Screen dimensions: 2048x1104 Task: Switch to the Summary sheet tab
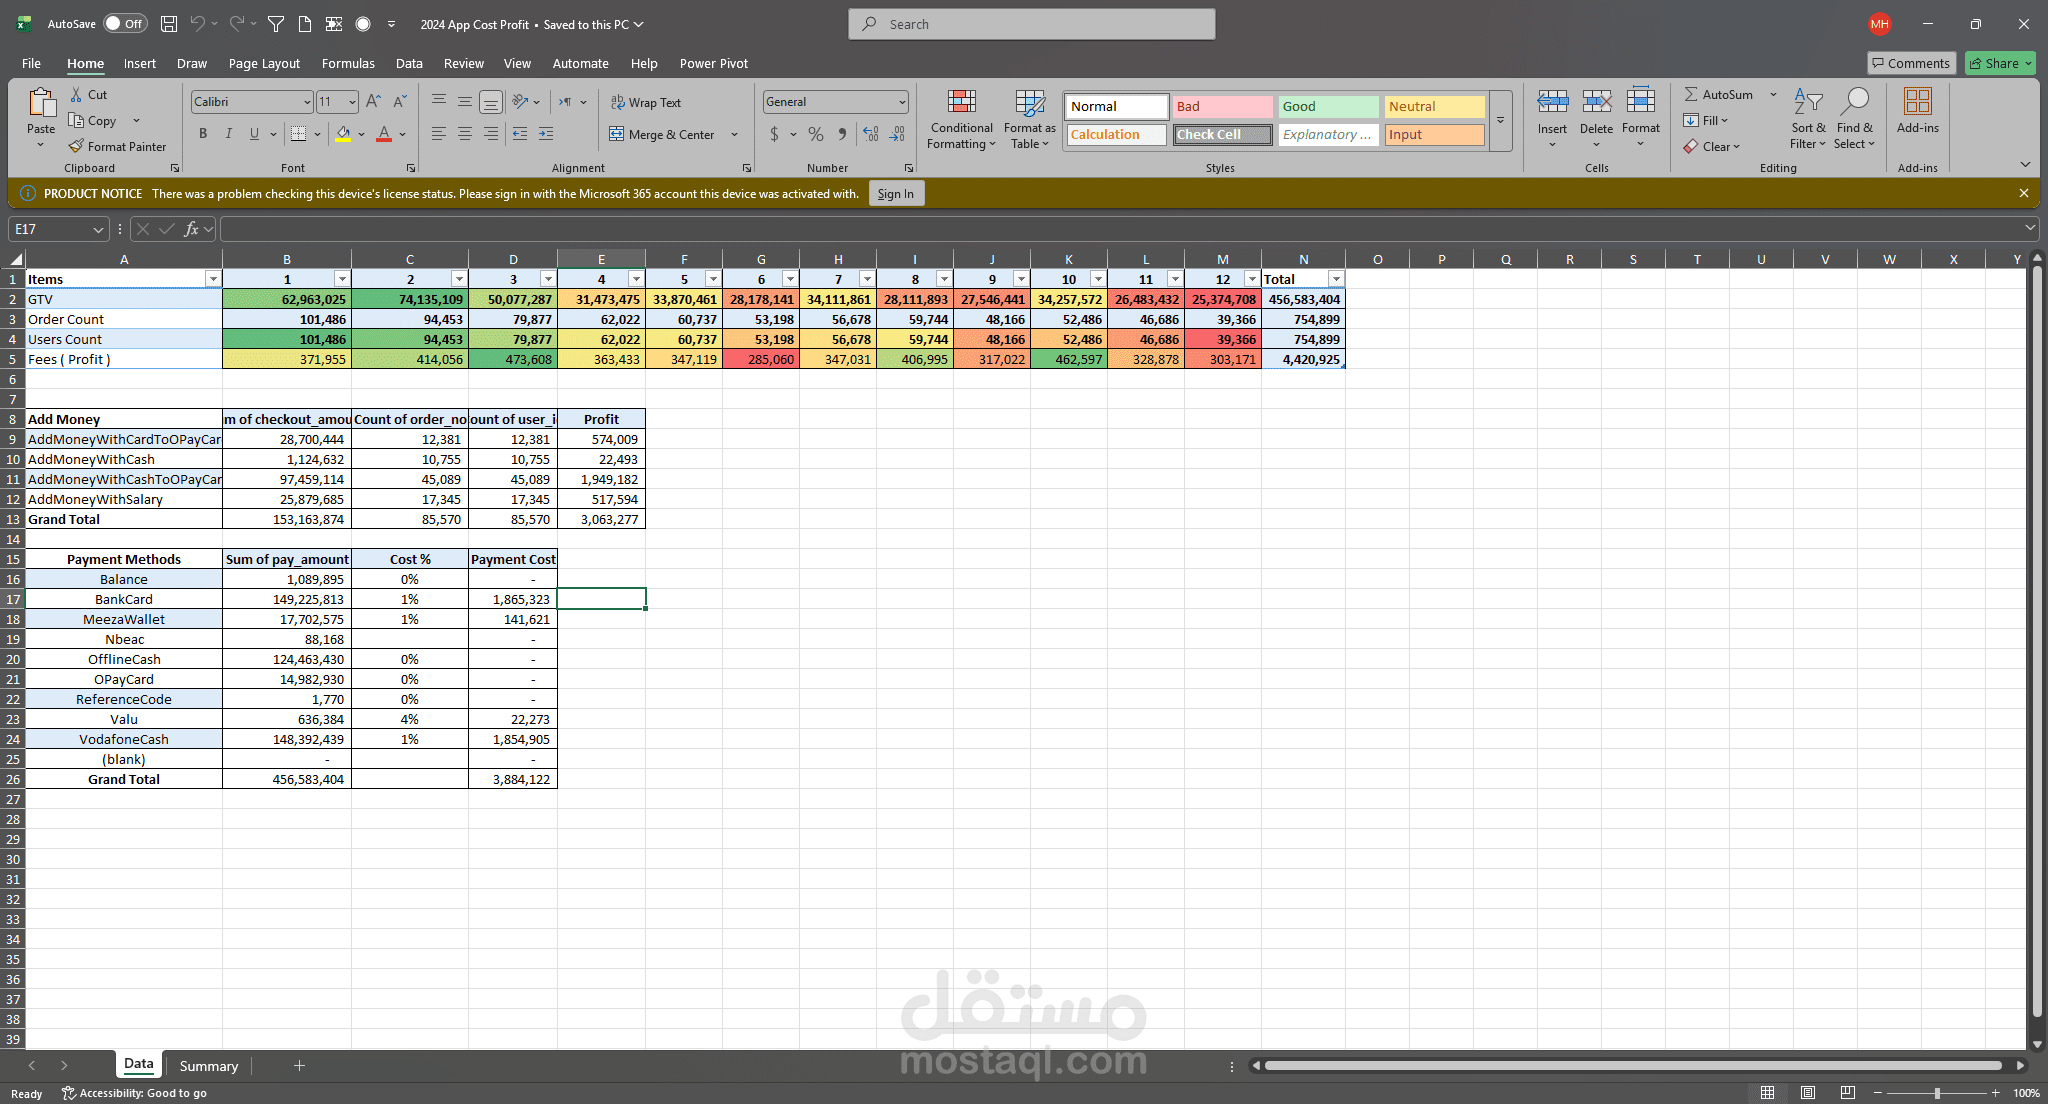(209, 1066)
